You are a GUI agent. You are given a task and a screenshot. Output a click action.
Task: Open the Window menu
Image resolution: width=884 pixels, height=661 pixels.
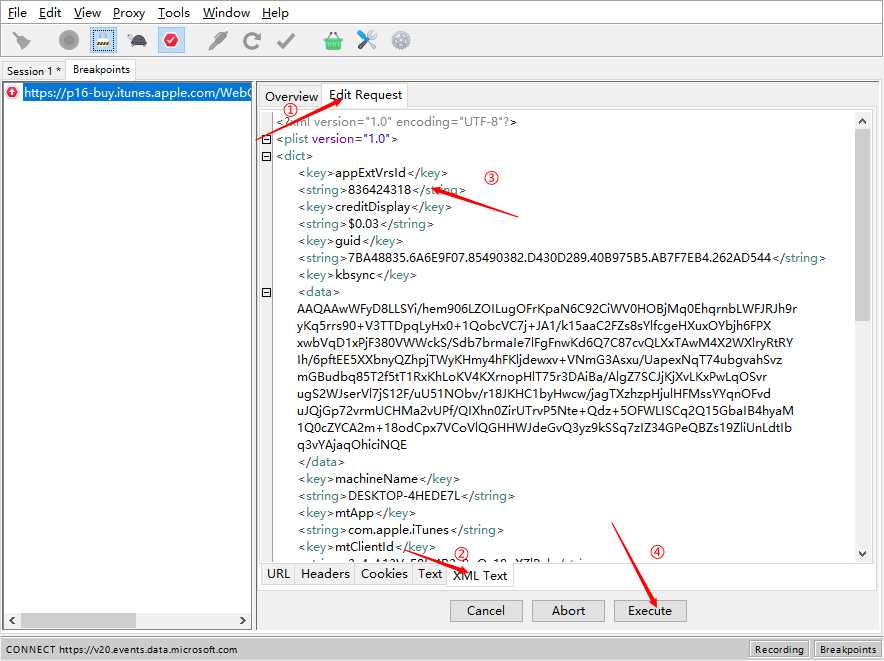click(x=226, y=12)
